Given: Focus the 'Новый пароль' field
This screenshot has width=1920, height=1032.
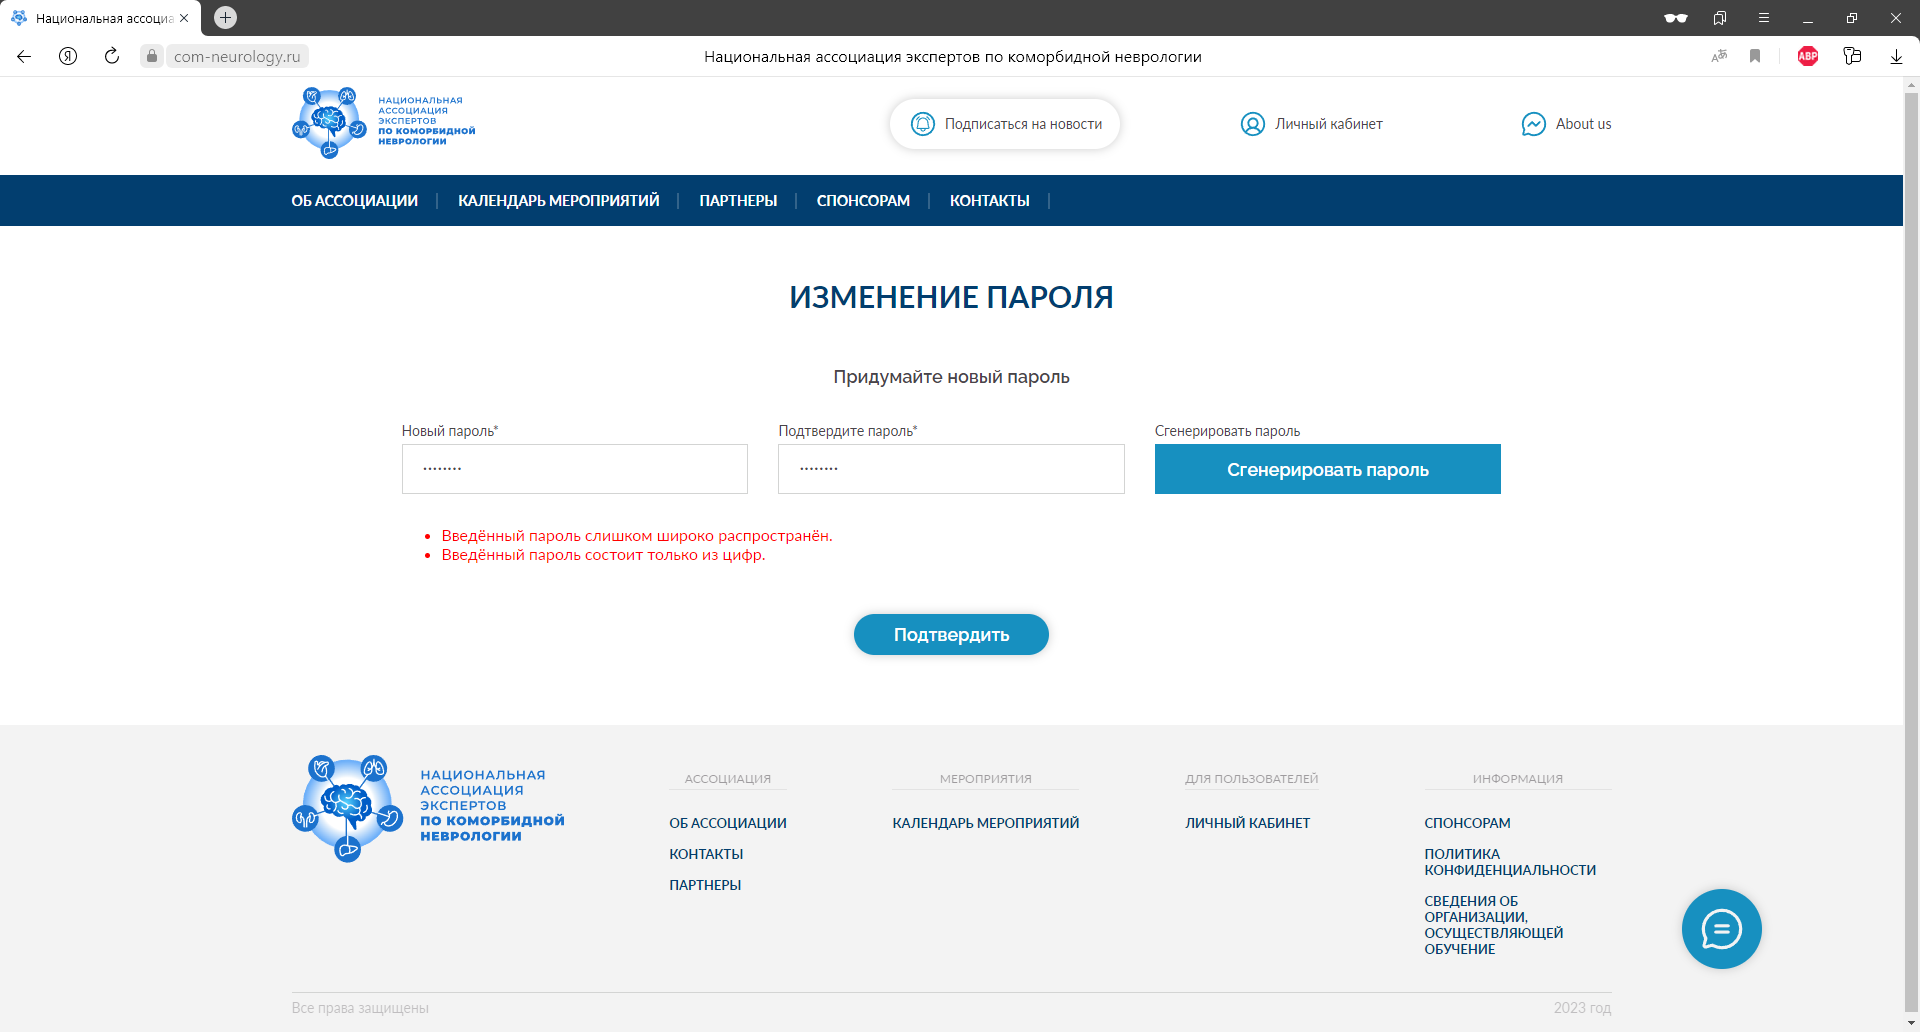Looking at the screenshot, I should click(574, 469).
